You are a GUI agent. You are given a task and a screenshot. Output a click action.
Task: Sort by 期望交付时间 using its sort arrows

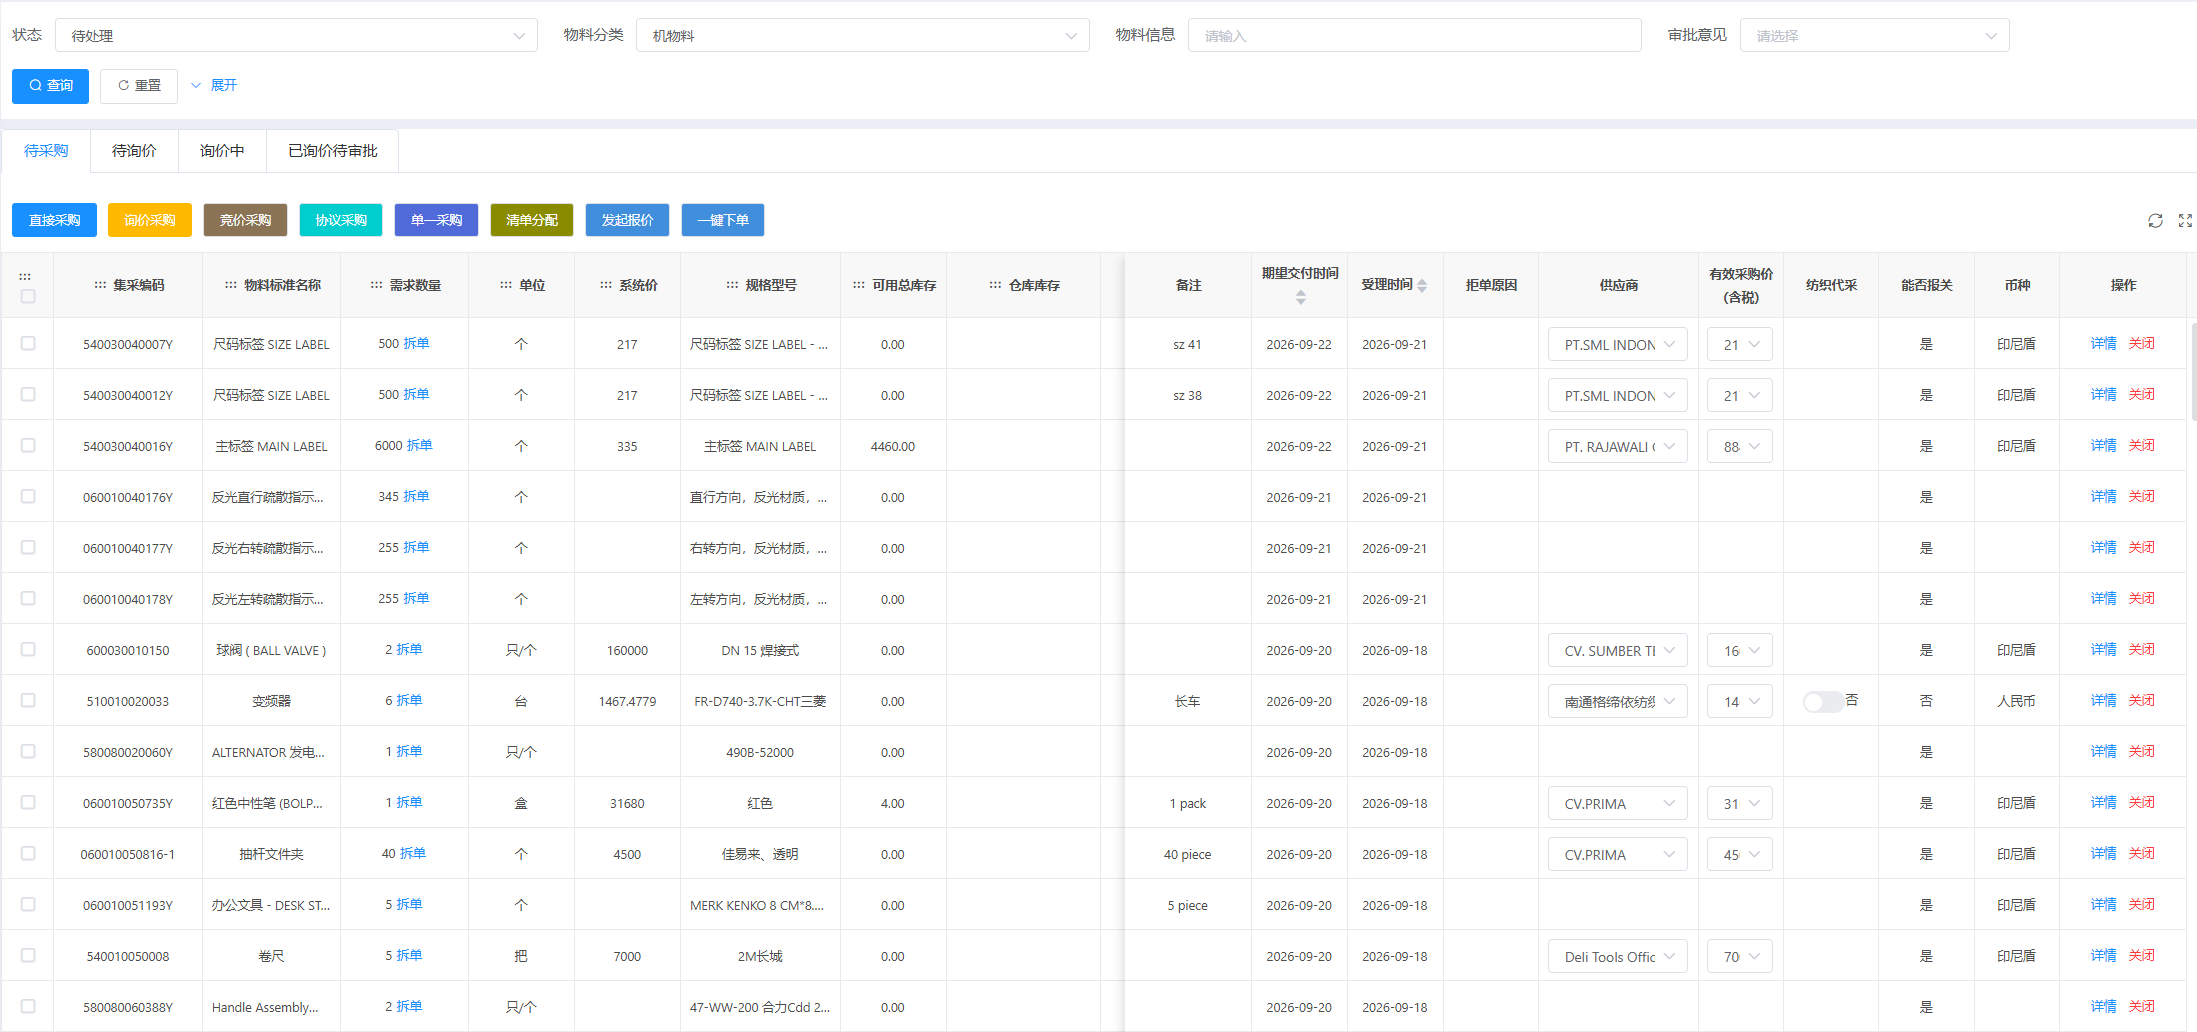tap(1300, 297)
